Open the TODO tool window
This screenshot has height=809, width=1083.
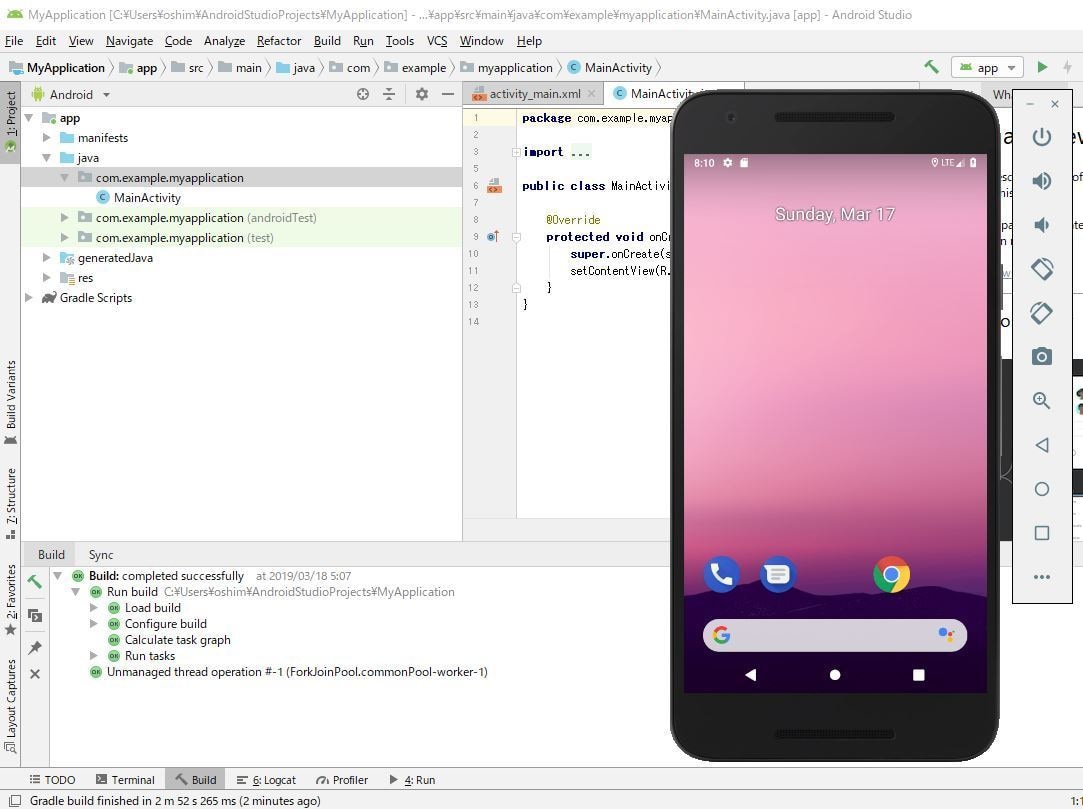[x=52, y=780]
